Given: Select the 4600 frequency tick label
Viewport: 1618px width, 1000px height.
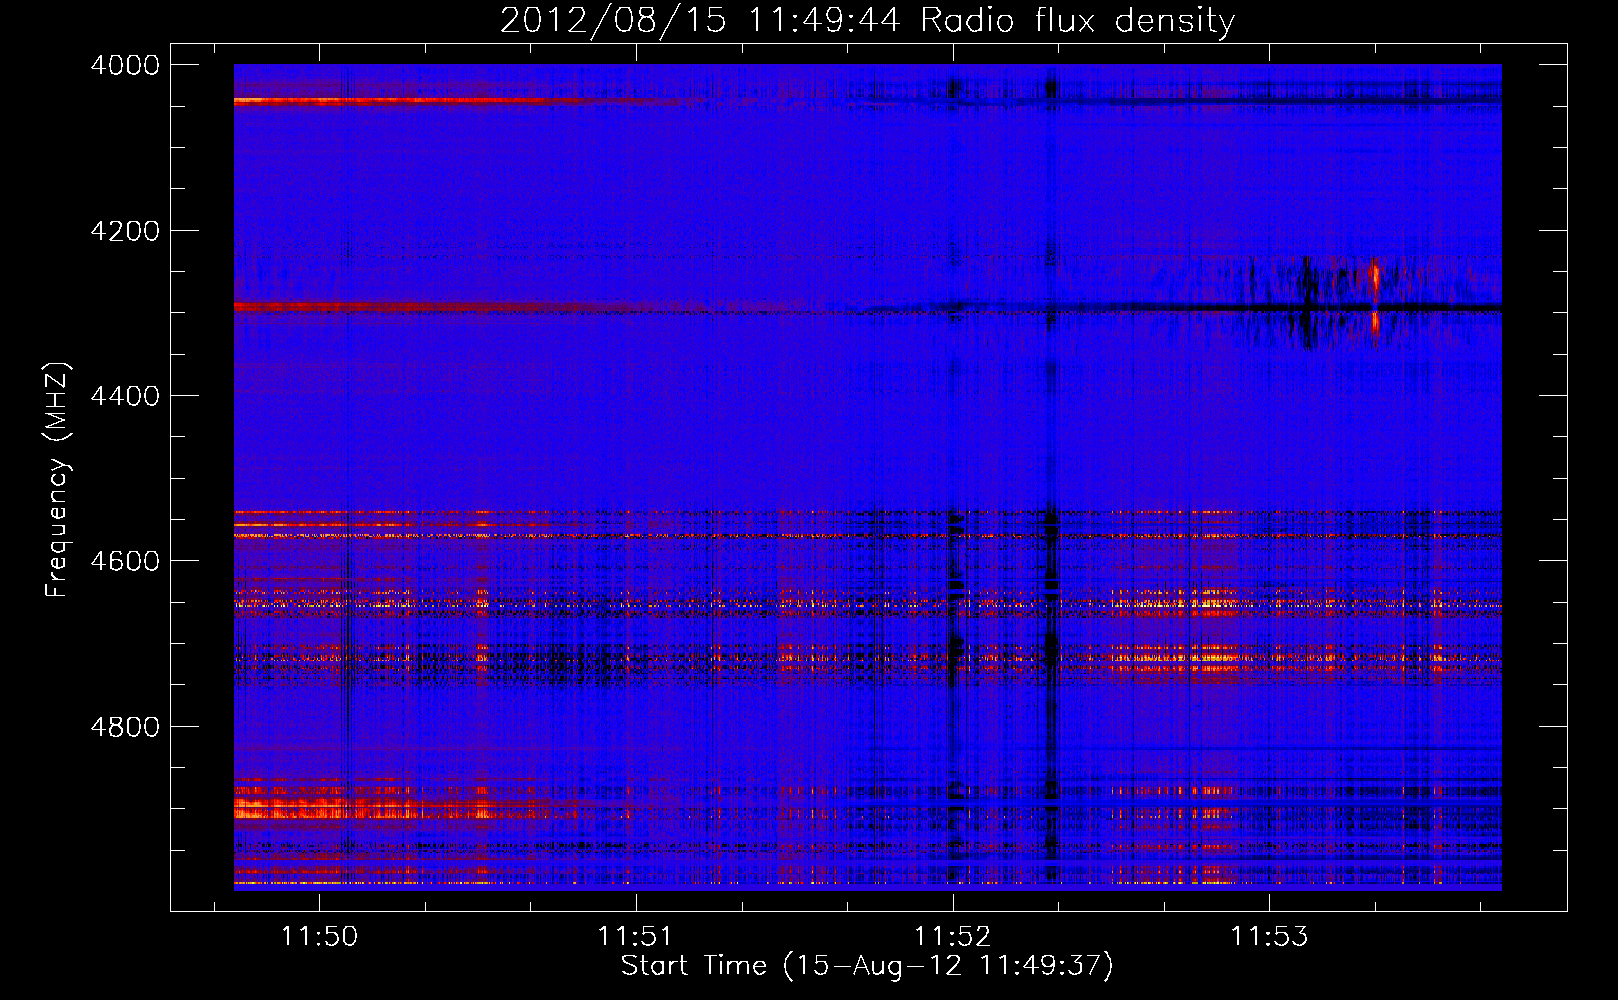Looking at the screenshot, I should 125,561.
